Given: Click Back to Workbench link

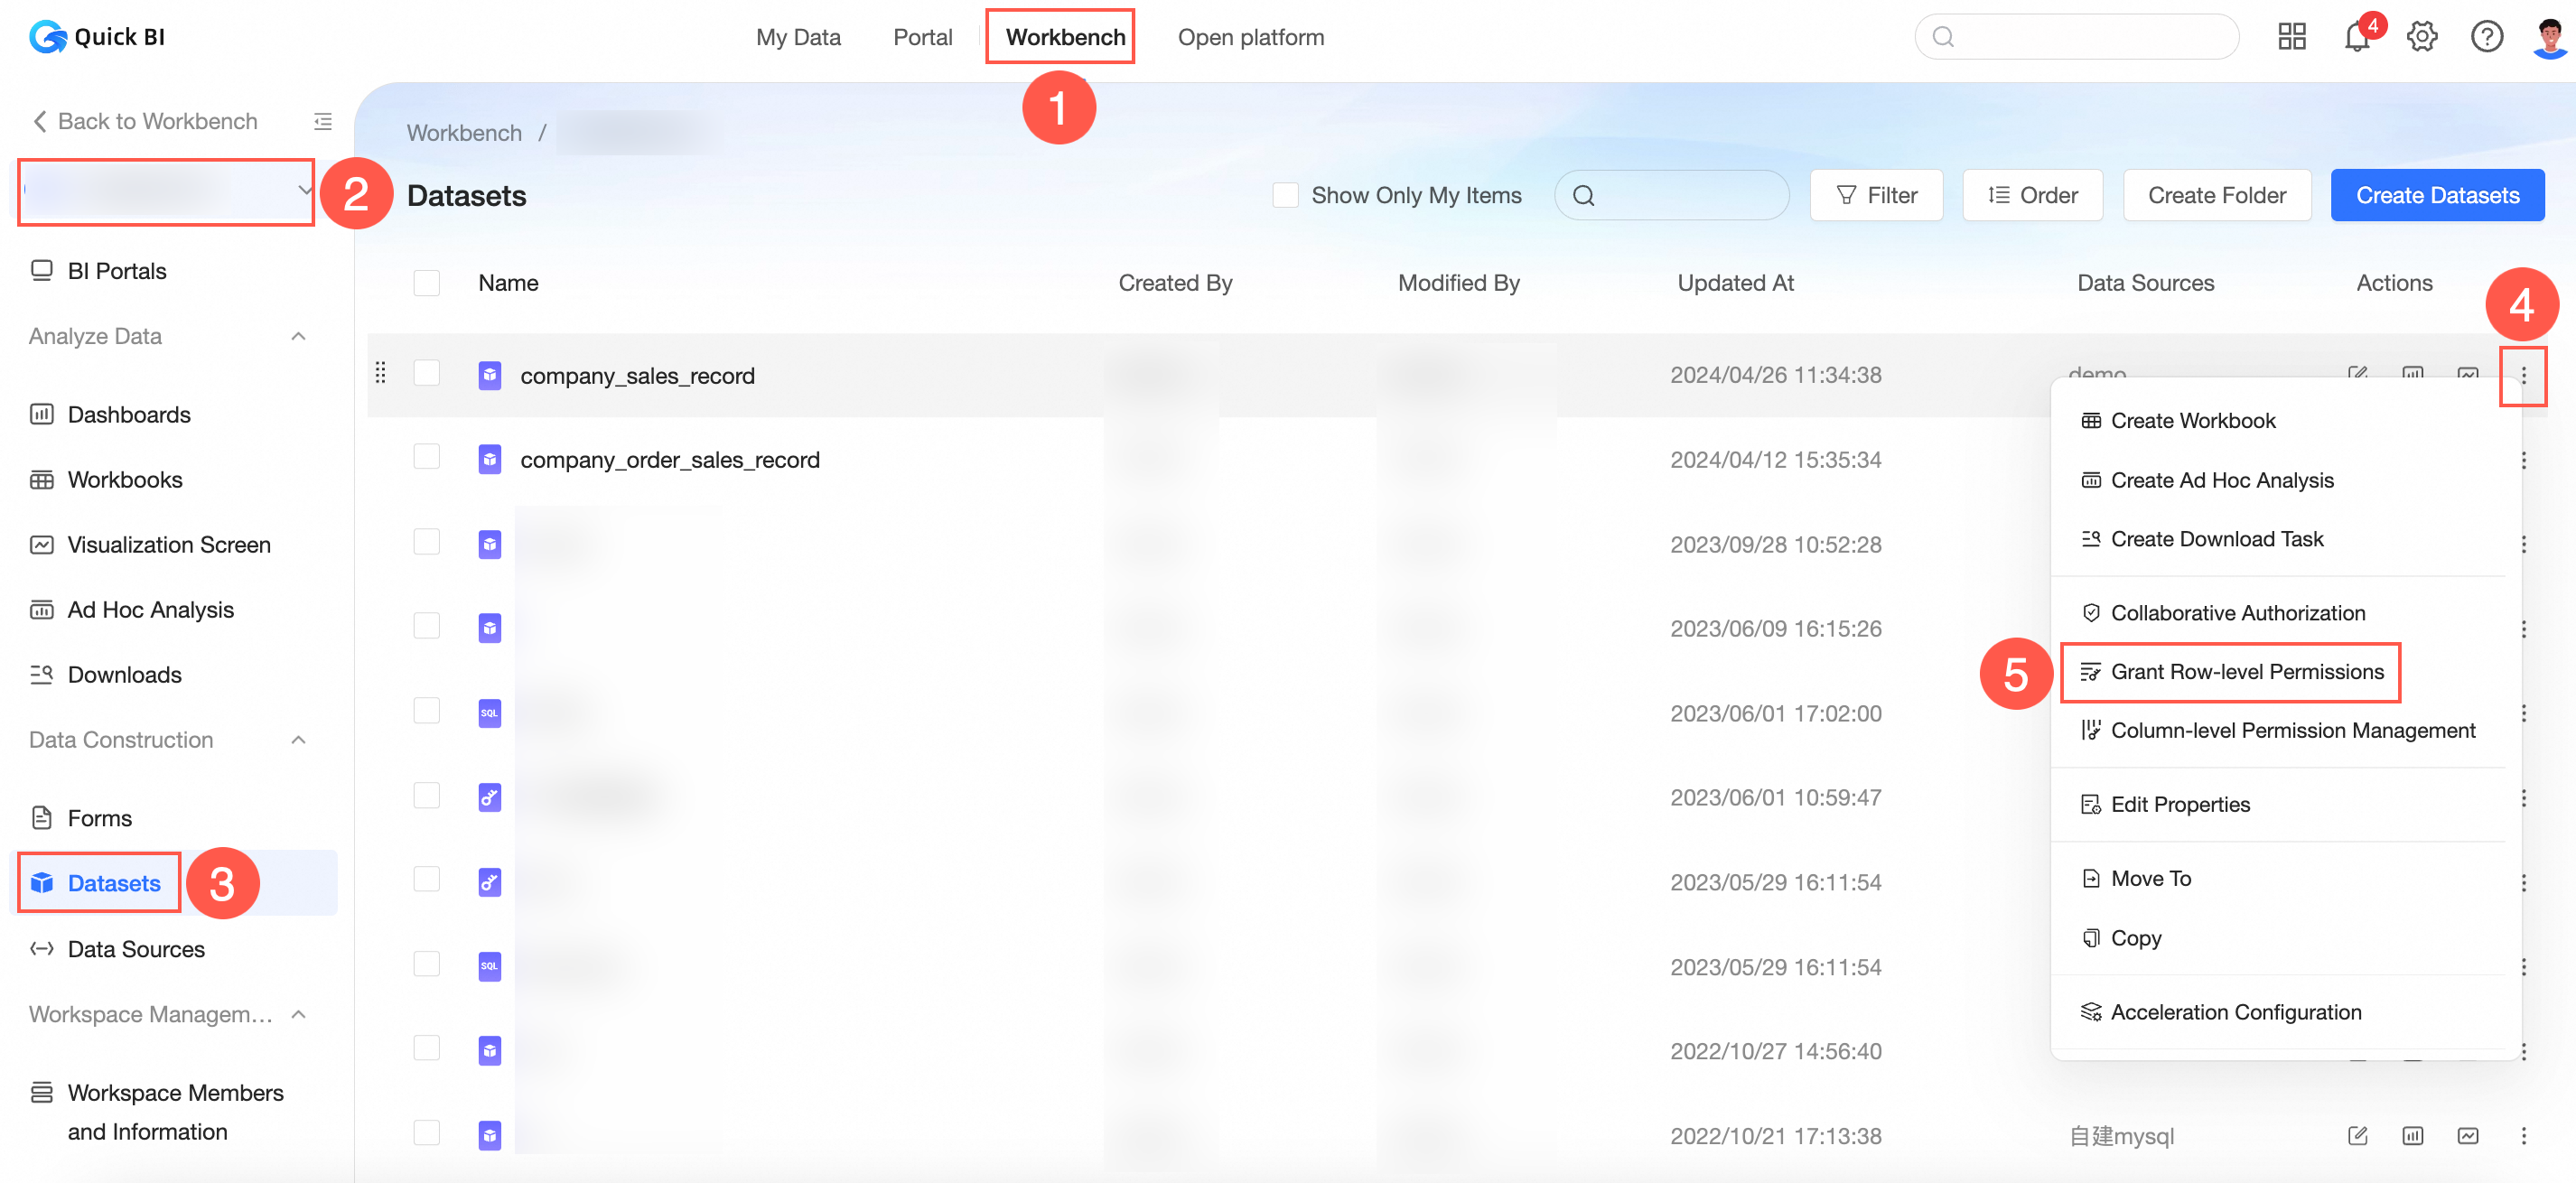Looking at the screenshot, I should coord(146,121).
